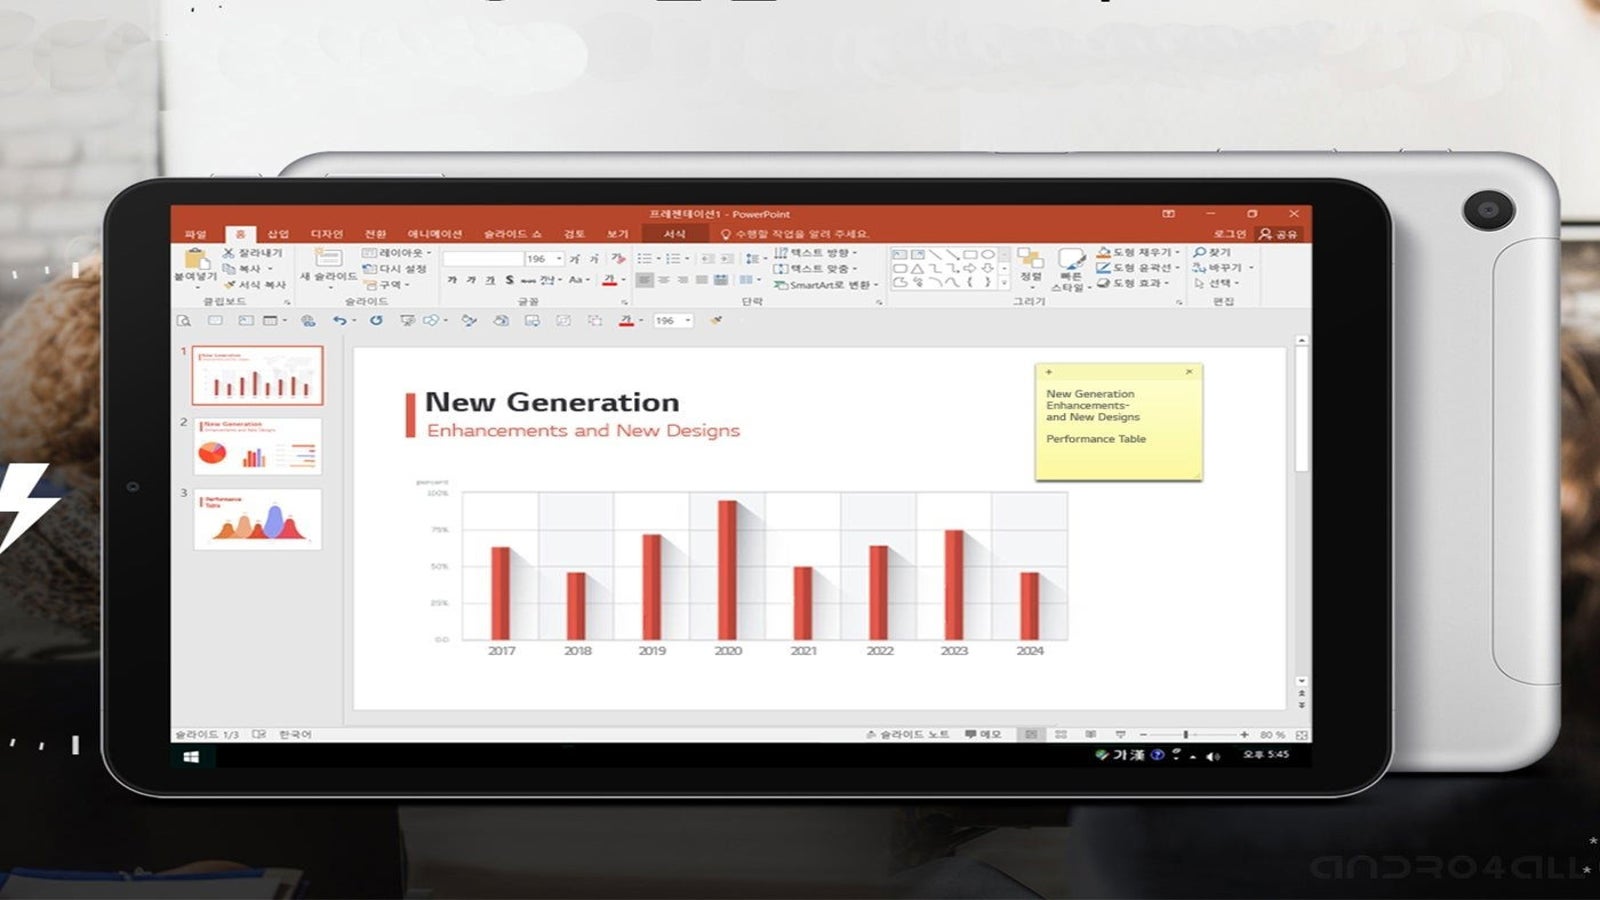Click the Share (공유) button

(1278, 234)
